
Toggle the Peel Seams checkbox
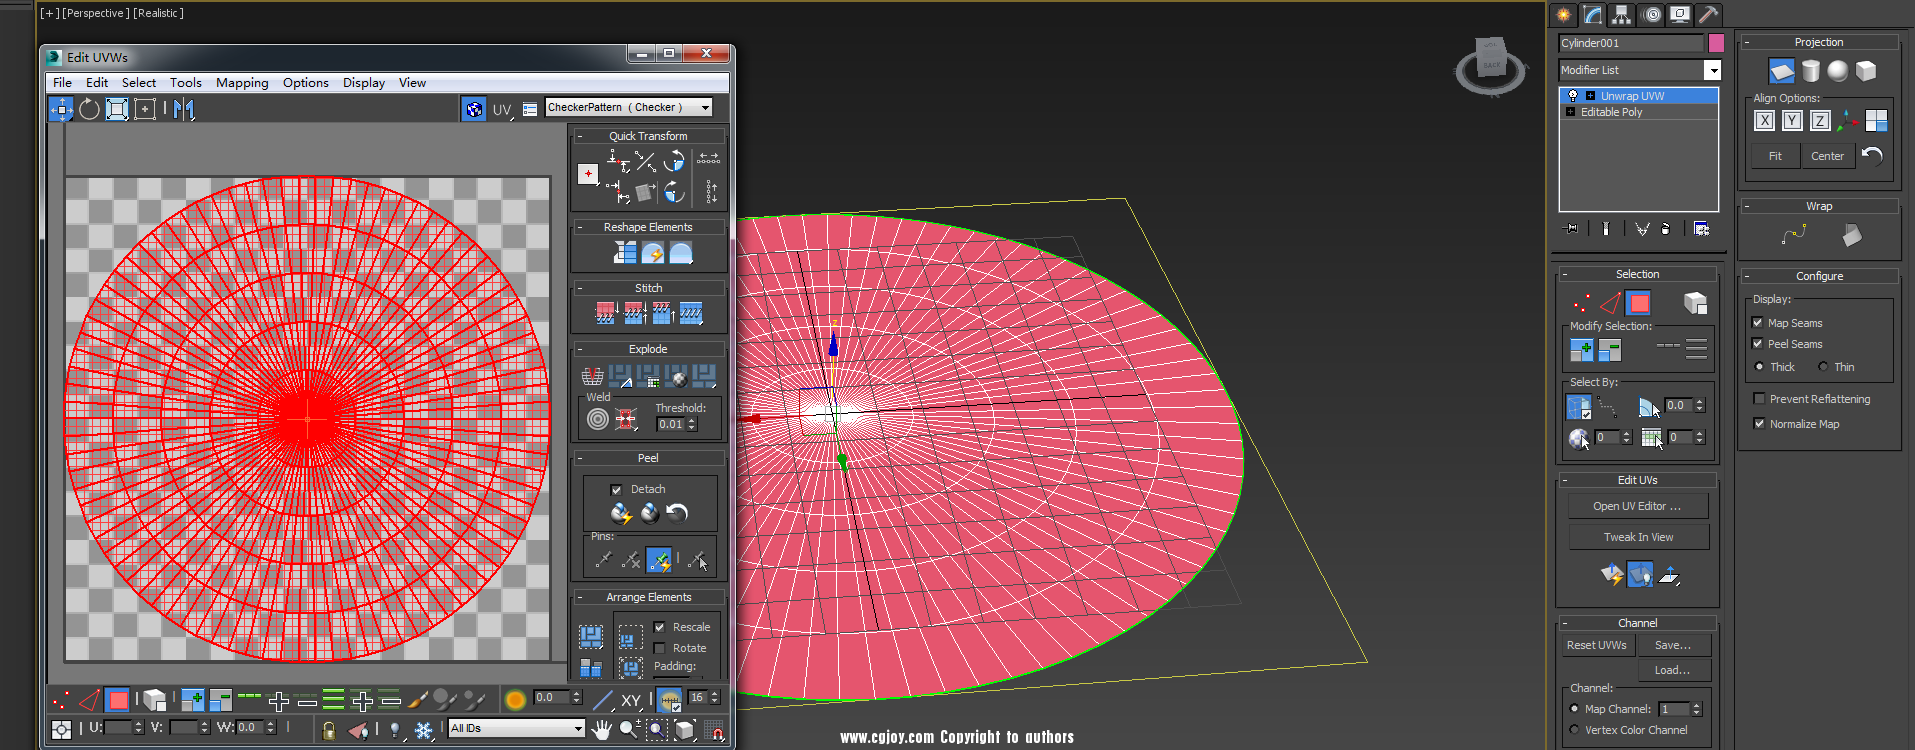coord(1758,344)
